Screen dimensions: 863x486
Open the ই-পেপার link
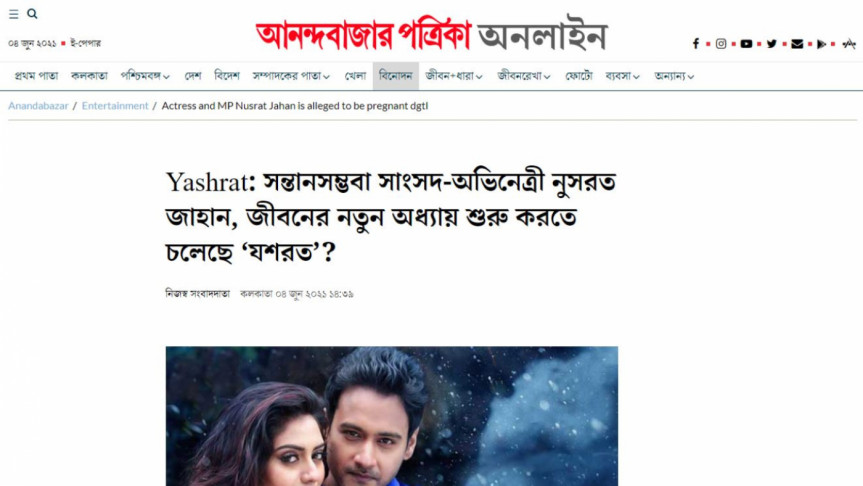pos(85,43)
